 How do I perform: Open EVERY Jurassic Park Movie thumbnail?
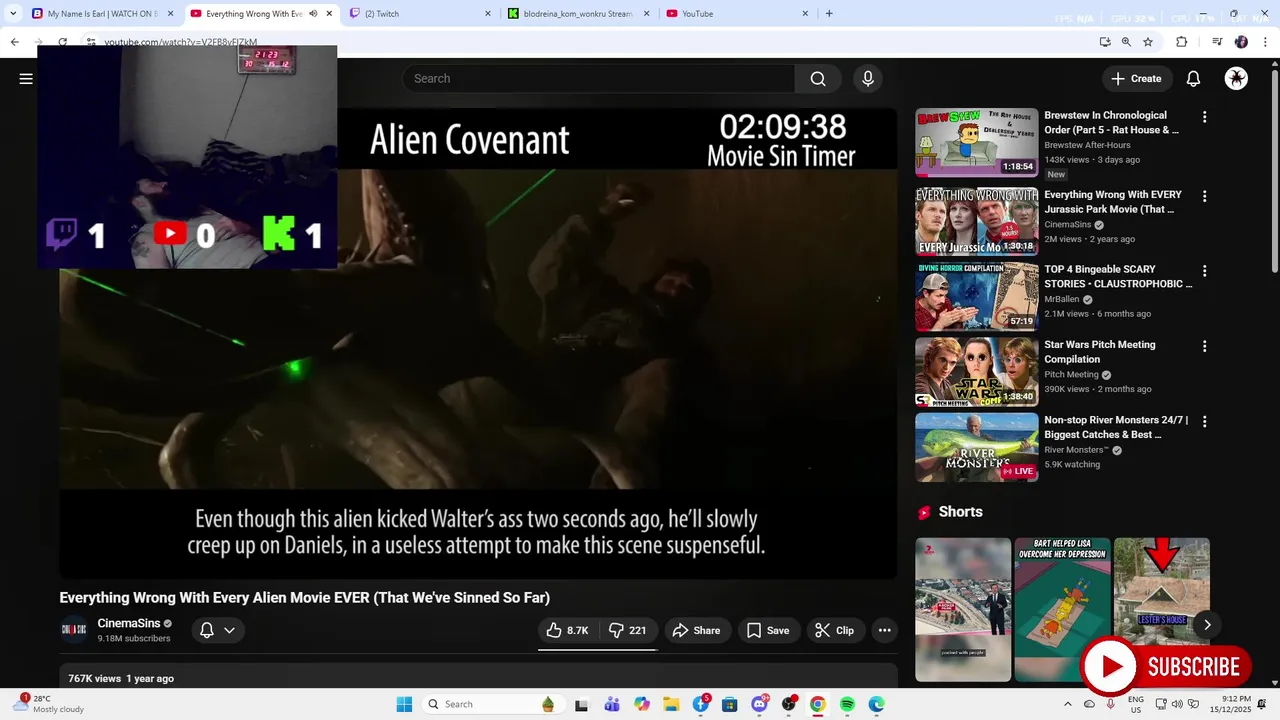(x=977, y=221)
